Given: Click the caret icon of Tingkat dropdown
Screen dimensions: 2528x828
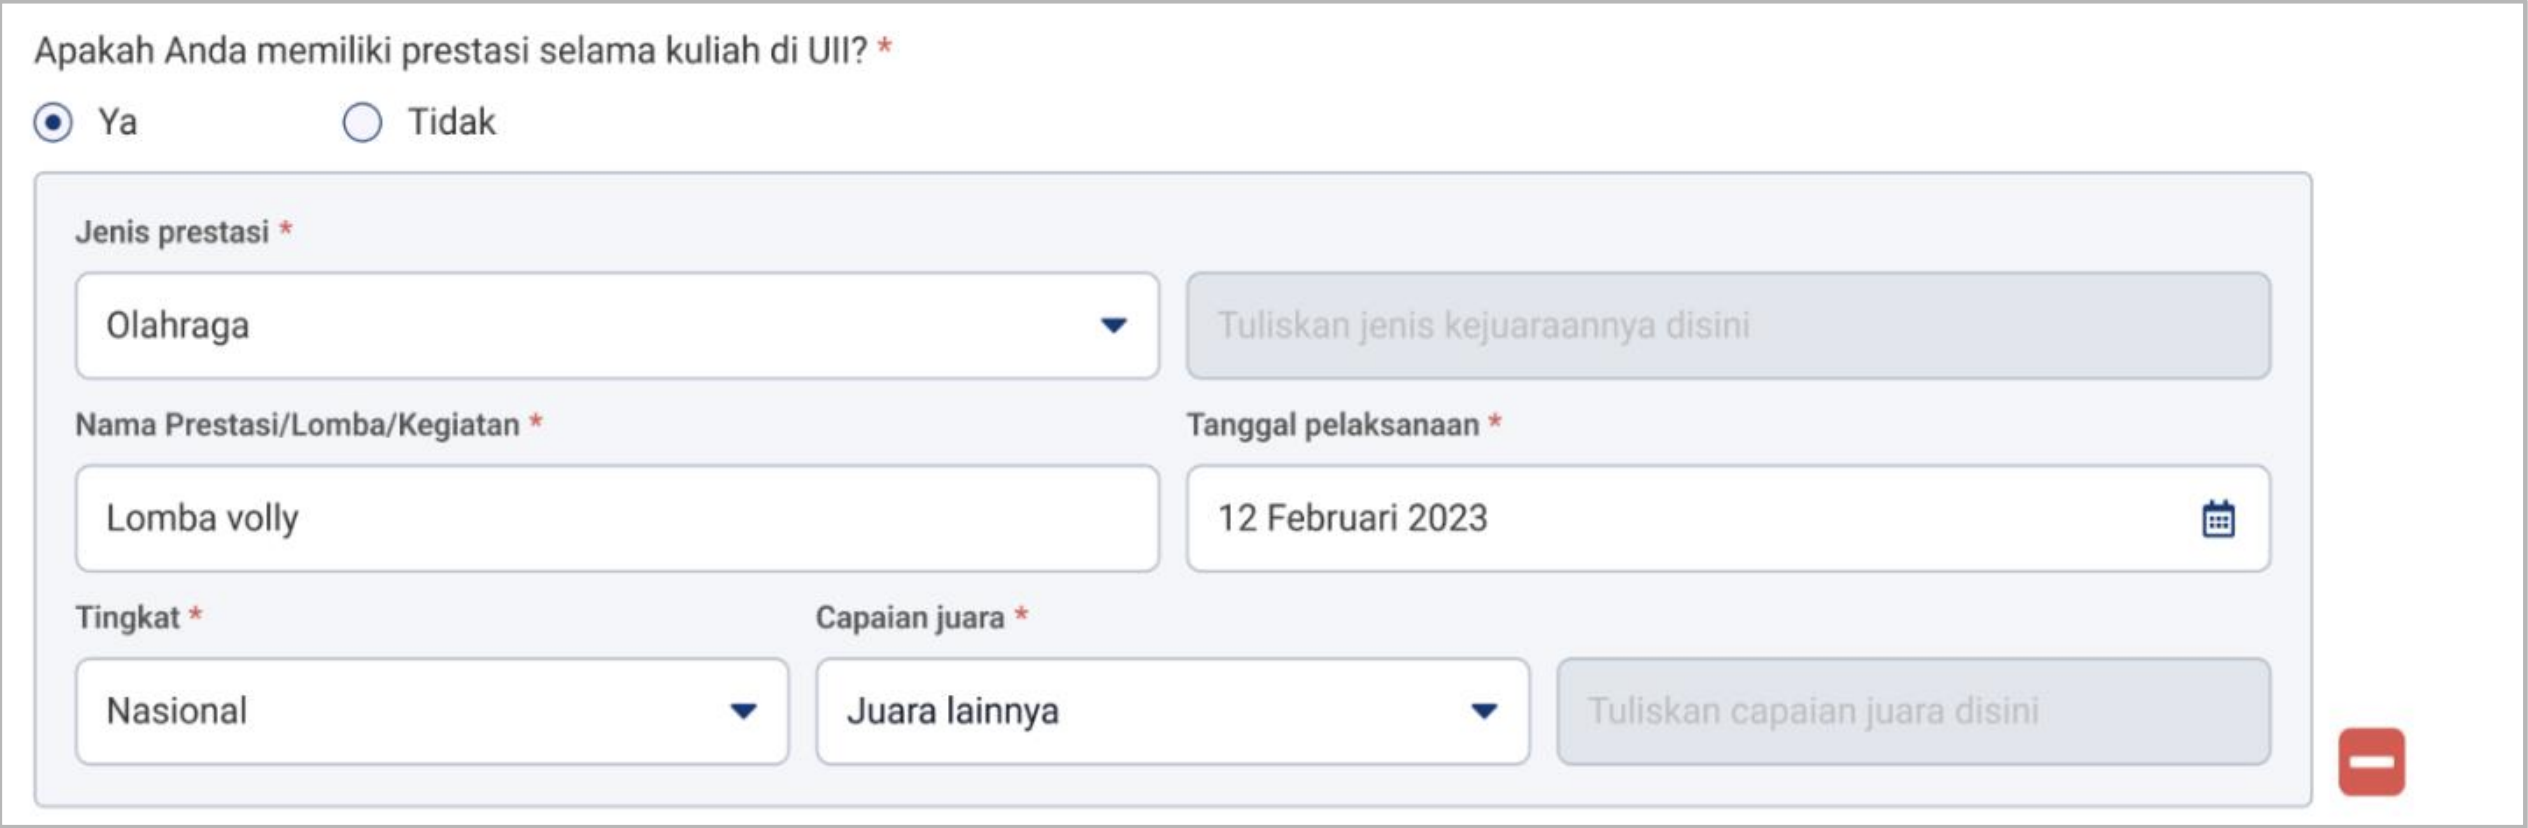Looking at the screenshot, I should coord(743,711).
